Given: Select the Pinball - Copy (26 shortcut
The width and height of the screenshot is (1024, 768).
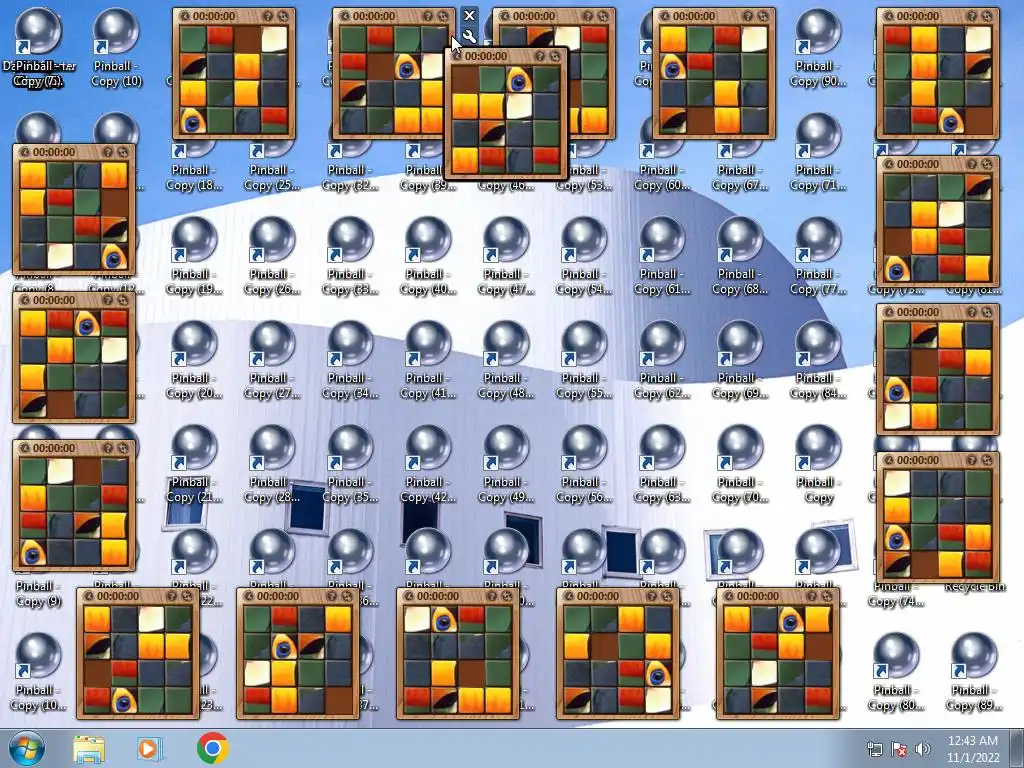Looking at the screenshot, I should (x=272, y=256).
